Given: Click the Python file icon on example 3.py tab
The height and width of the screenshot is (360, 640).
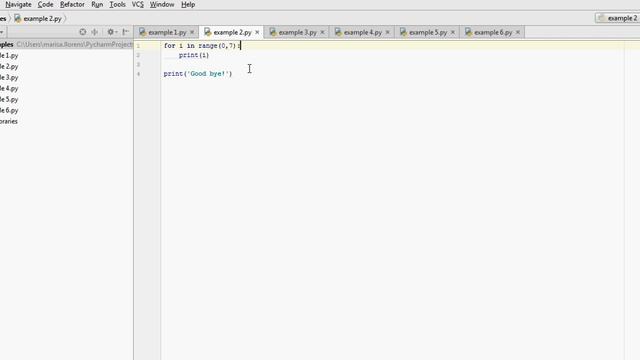Looking at the screenshot, I should coord(273,32).
